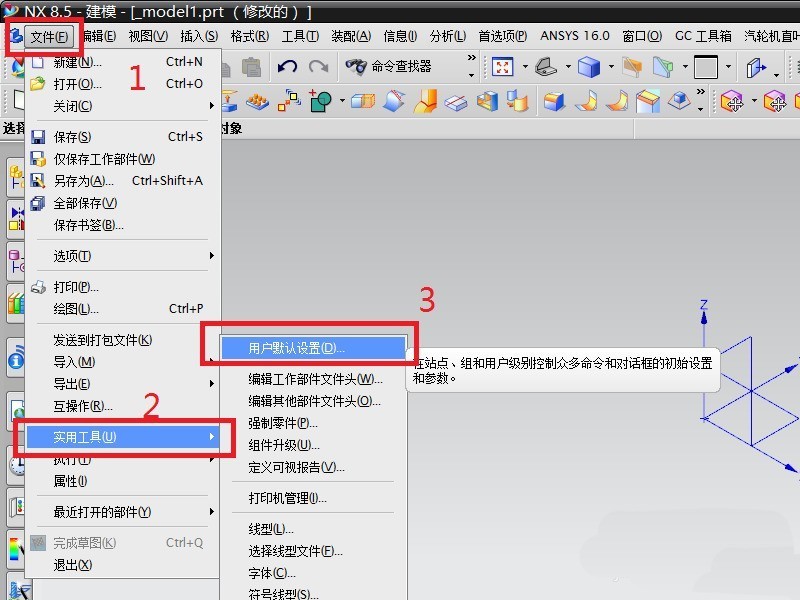Screen dimensions: 800x600
Task: Open the 分析(L) menu
Action: tap(448, 35)
